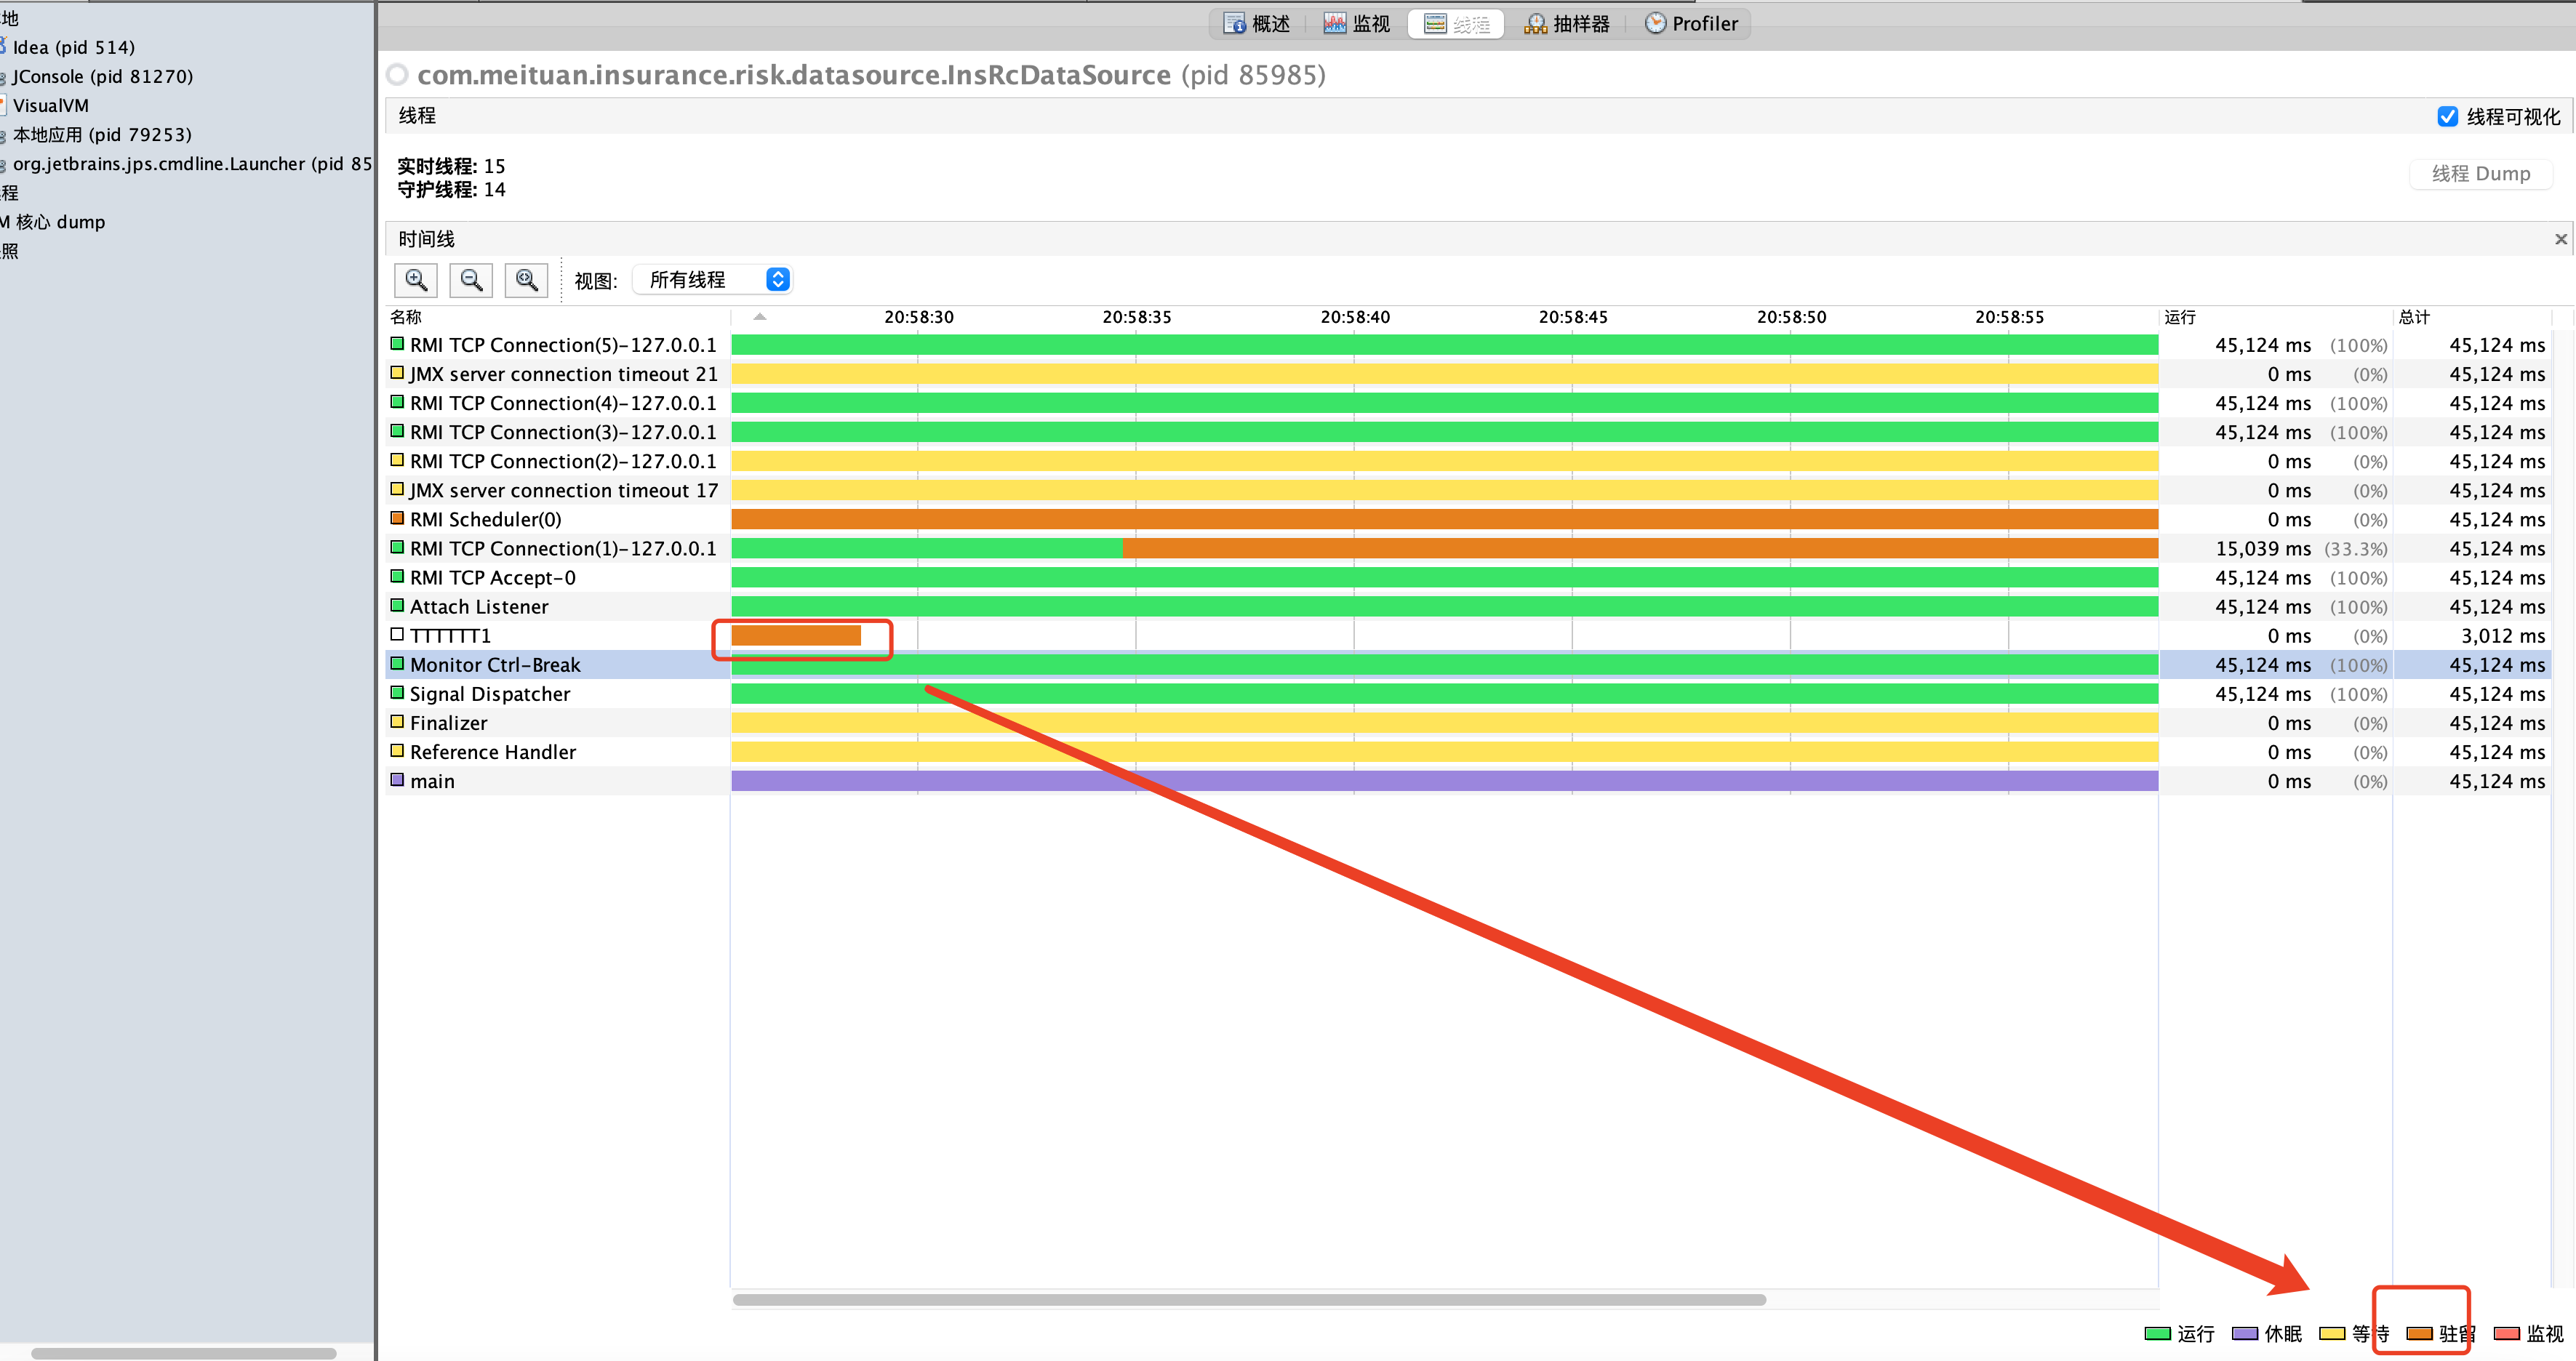Switch to the Profiler tab
Screen dimensions: 2576x1361
point(1692,24)
